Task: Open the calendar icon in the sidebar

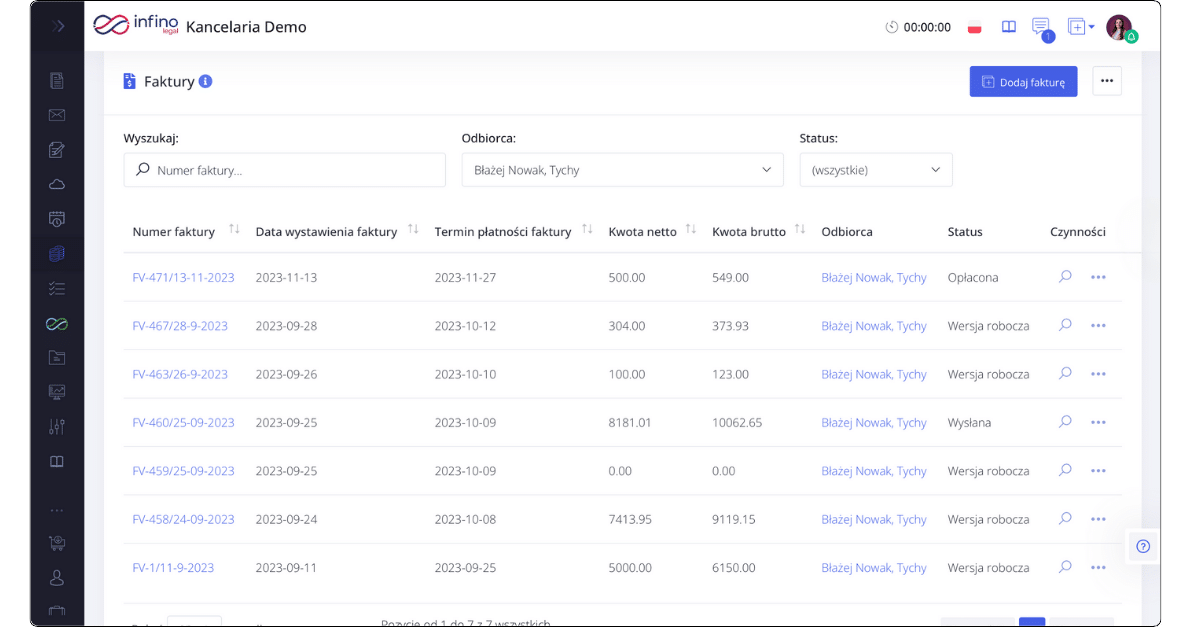Action: [57, 219]
